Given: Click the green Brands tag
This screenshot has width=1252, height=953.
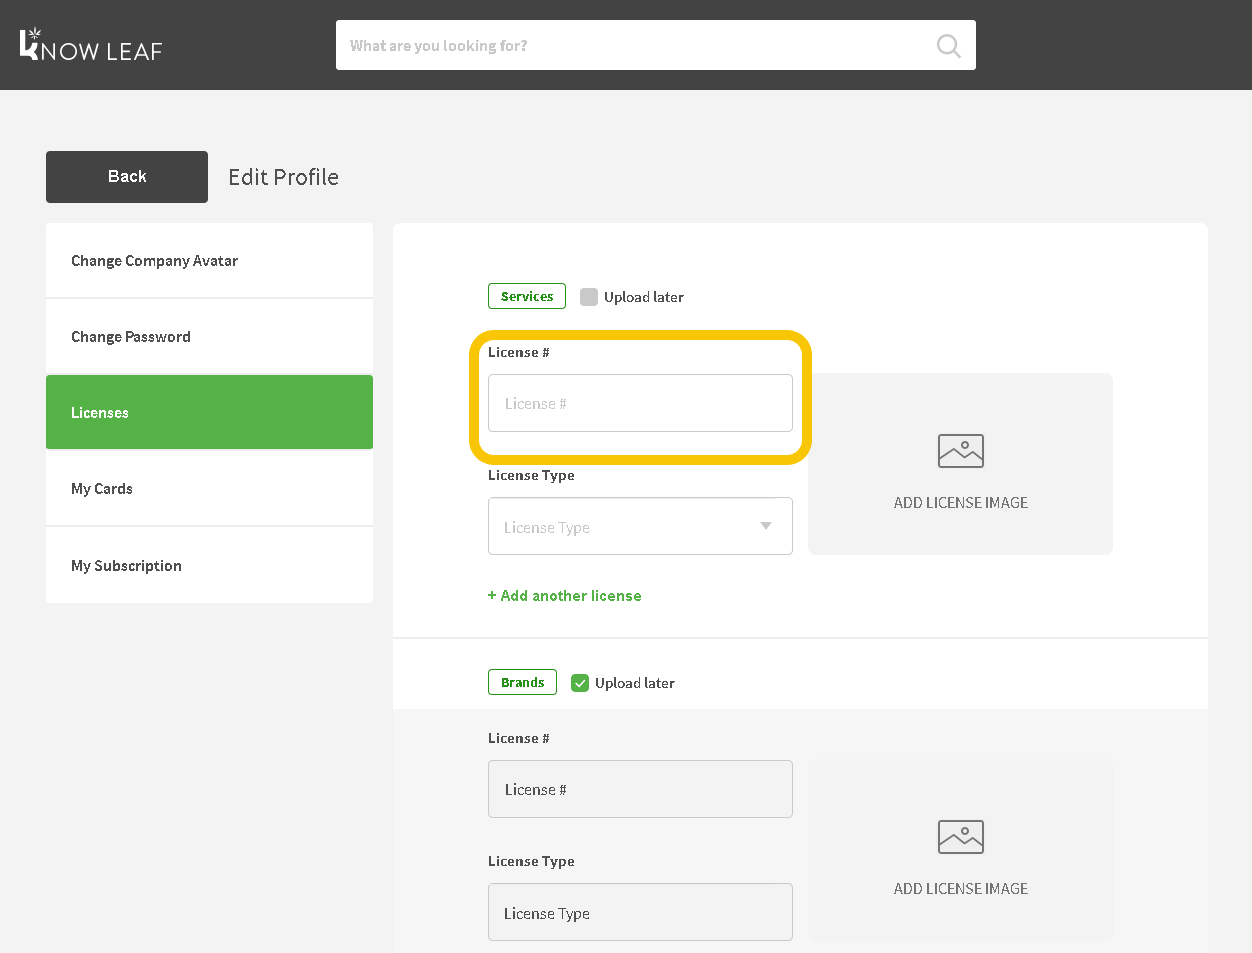Looking at the screenshot, I should [x=522, y=682].
